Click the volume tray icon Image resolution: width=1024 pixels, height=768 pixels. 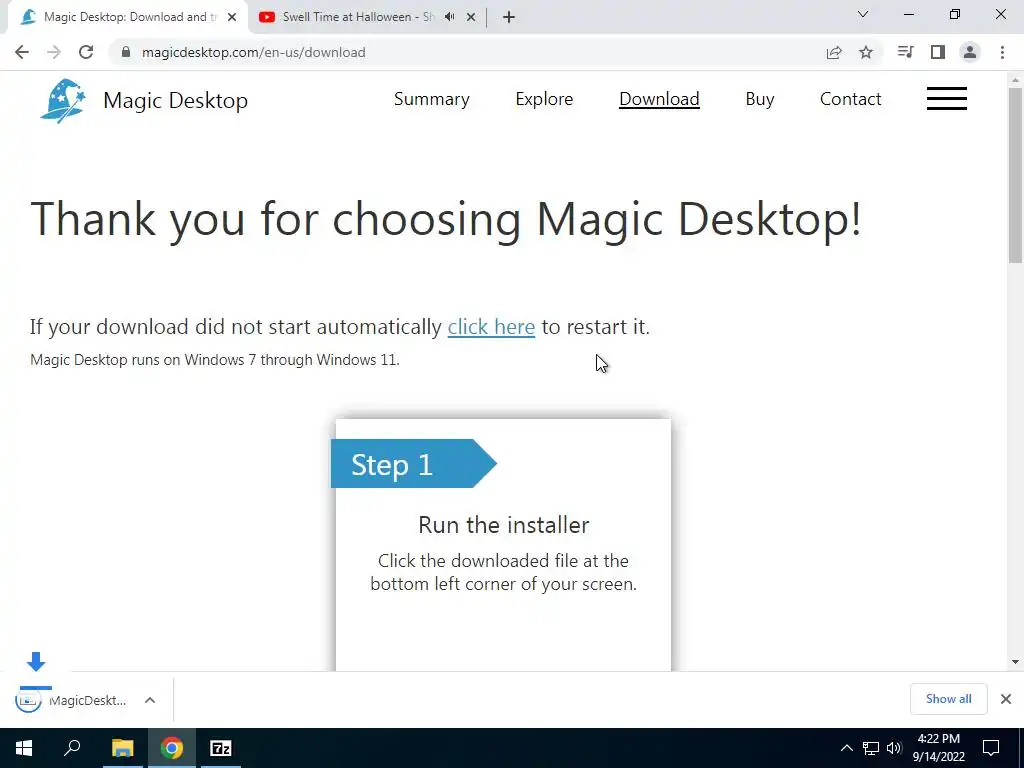(x=894, y=748)
